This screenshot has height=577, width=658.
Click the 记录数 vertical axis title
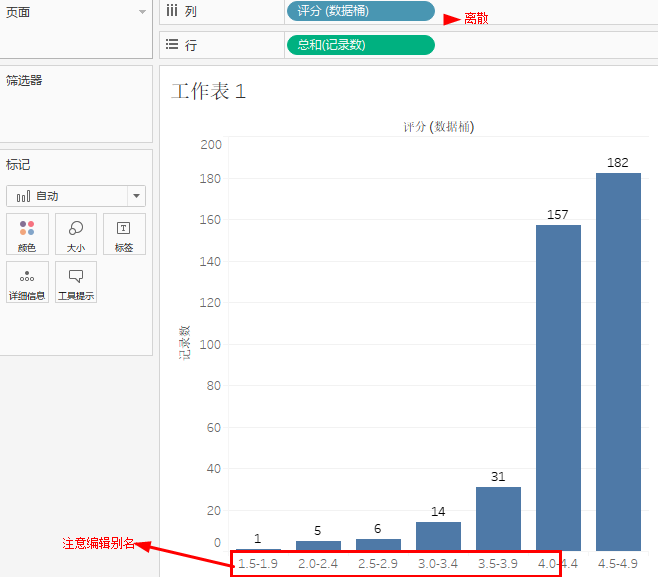185,343
